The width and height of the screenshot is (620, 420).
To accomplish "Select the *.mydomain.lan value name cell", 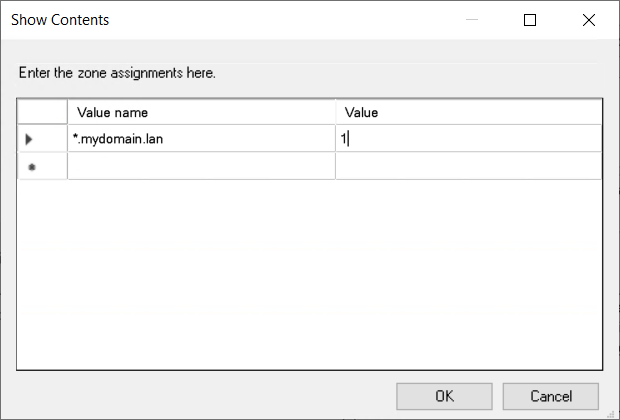I will 200,140.
